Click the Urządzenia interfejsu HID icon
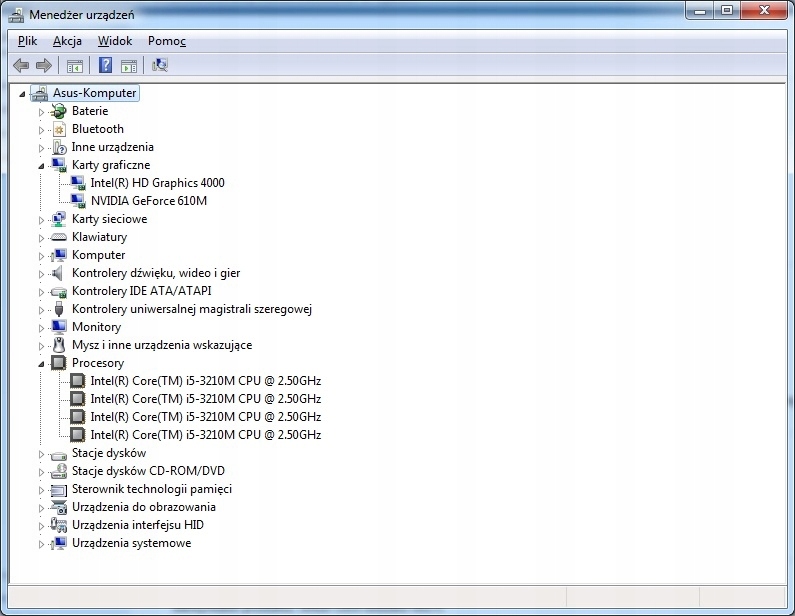 click(59, 525)
